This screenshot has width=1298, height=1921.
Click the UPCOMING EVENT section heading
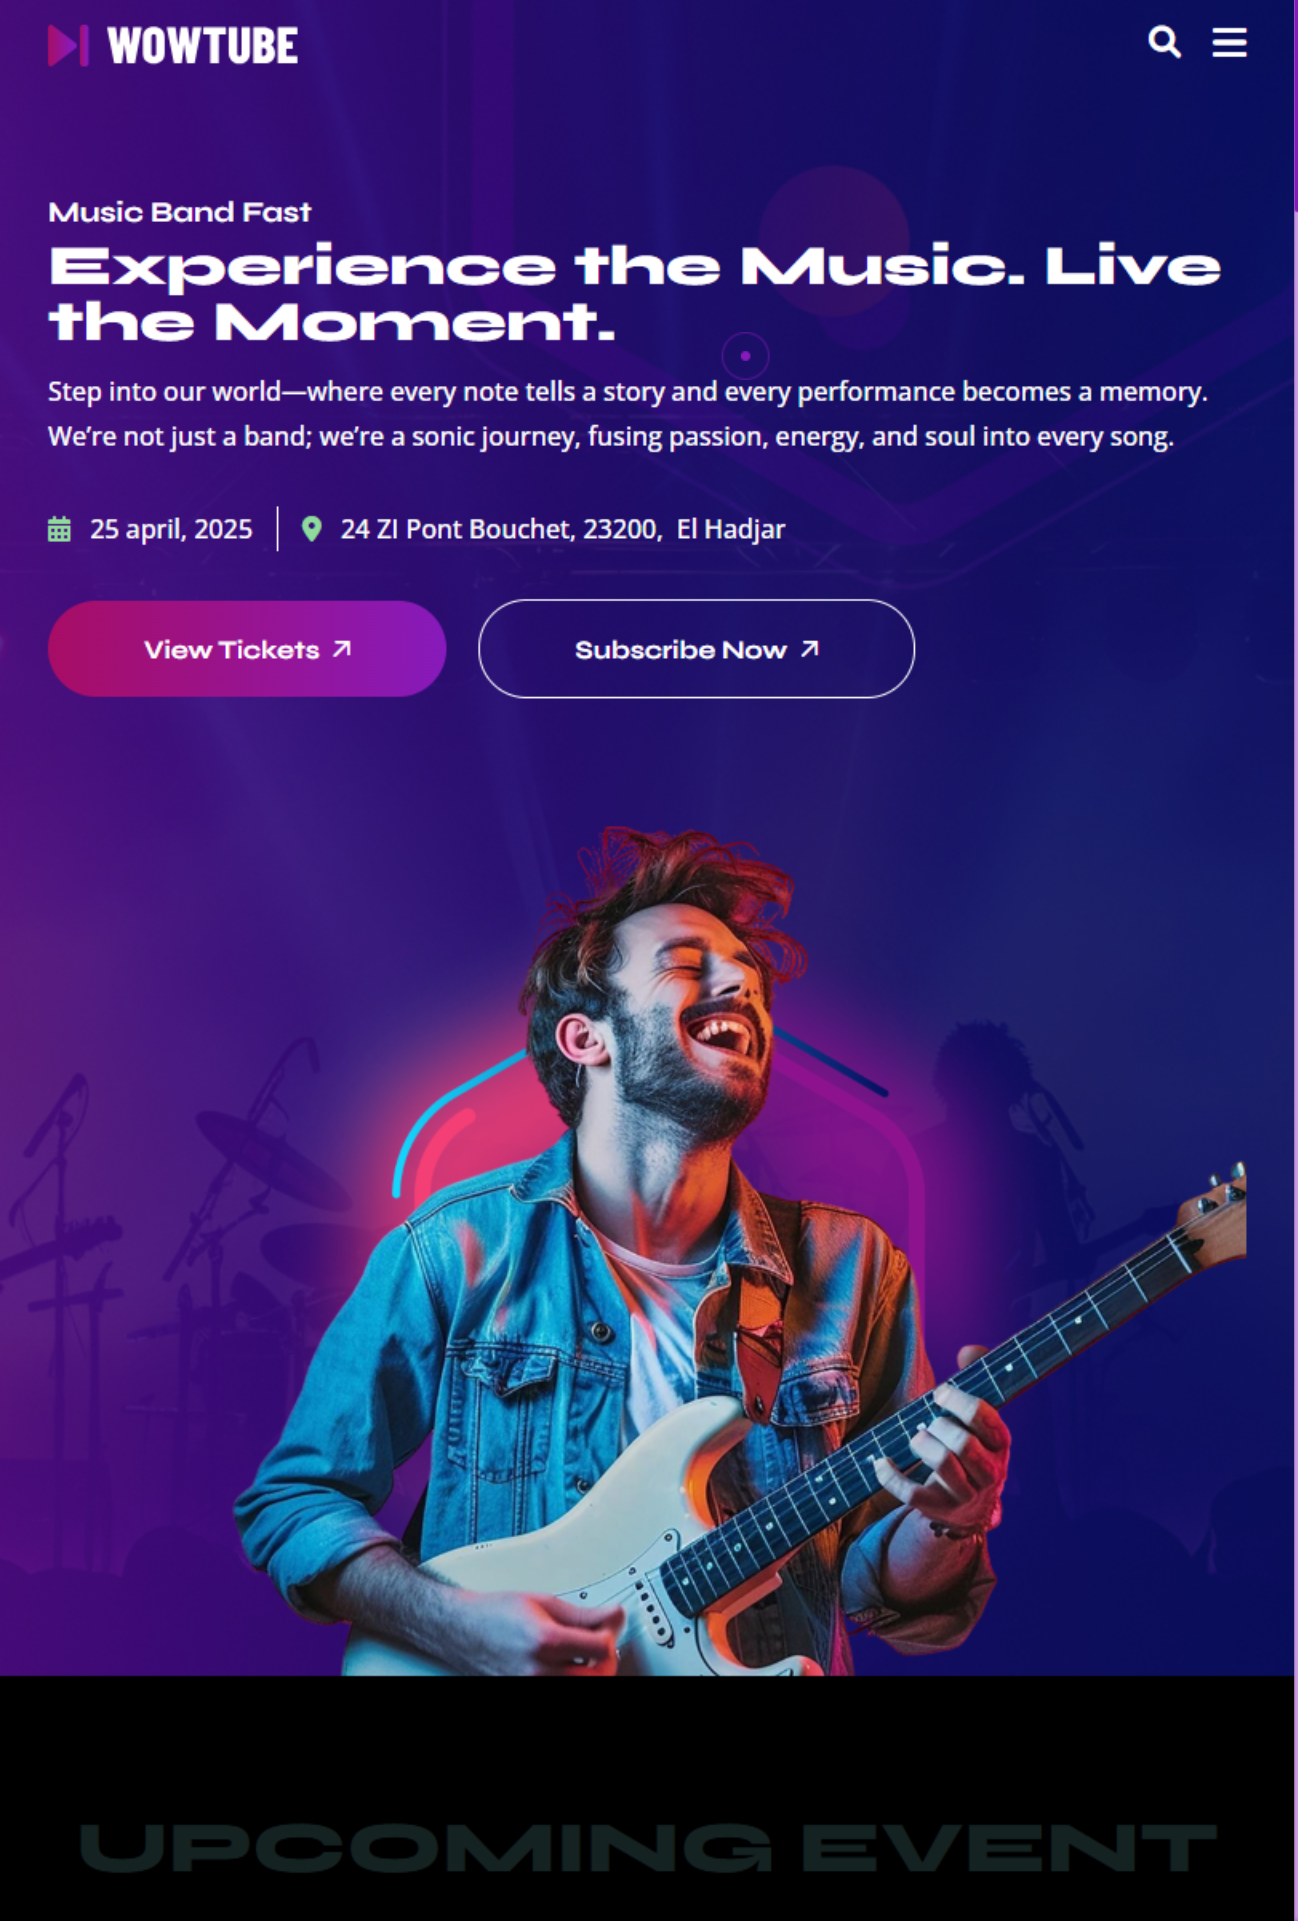click(648, 1847)
